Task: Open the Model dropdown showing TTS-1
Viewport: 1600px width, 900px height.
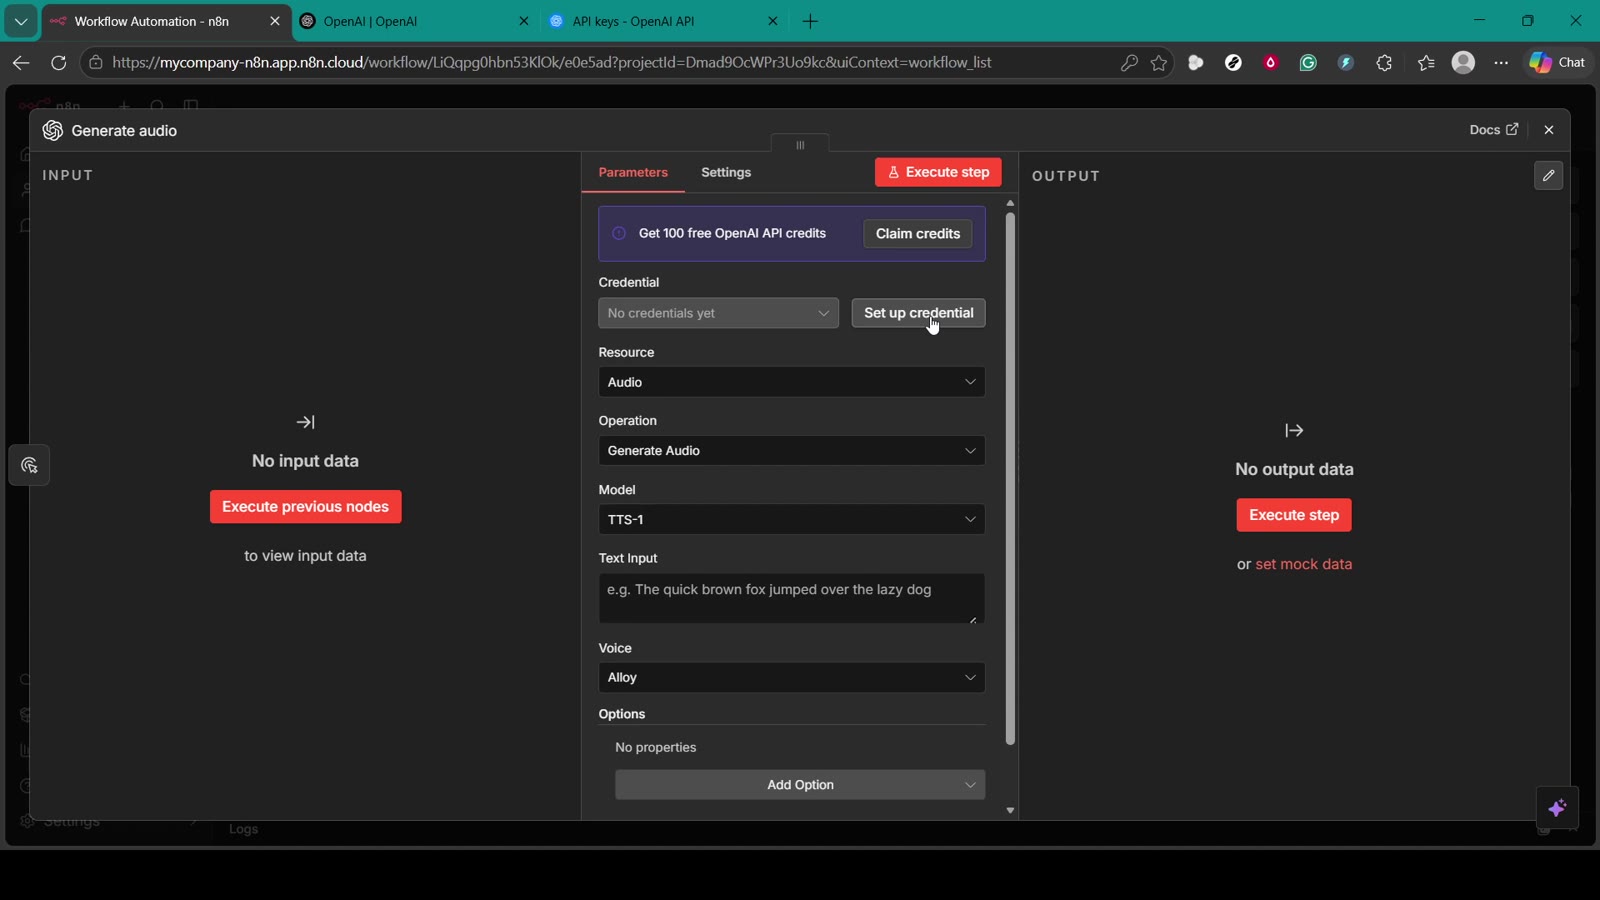Action: (x=791, y=519)
